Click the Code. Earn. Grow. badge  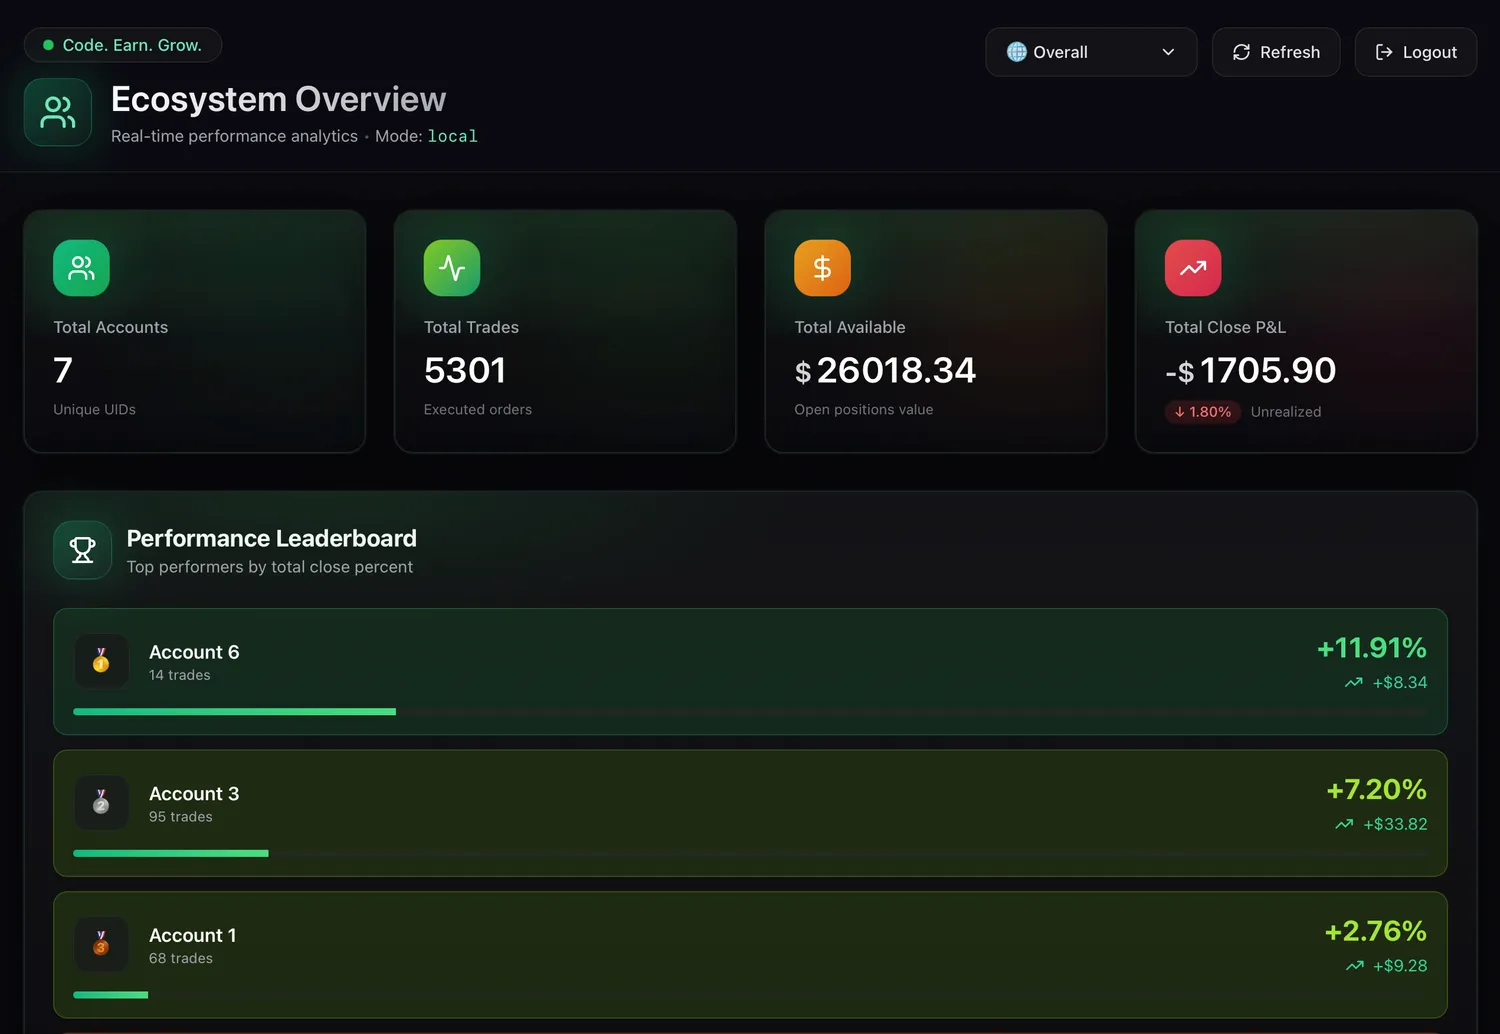122,44
